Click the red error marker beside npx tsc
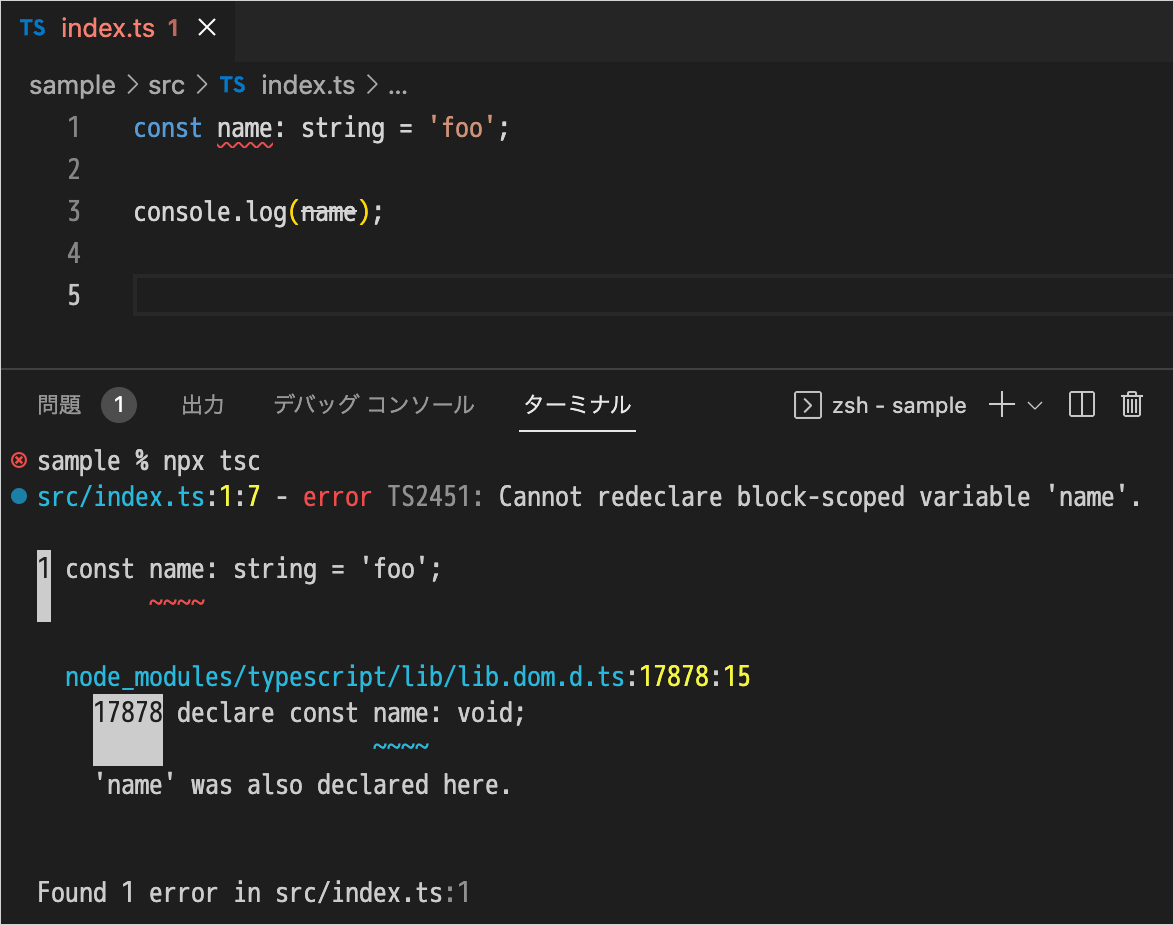The width and height of the screenshot is (1174, 925). pyautogui.click(x=18, y=461)
